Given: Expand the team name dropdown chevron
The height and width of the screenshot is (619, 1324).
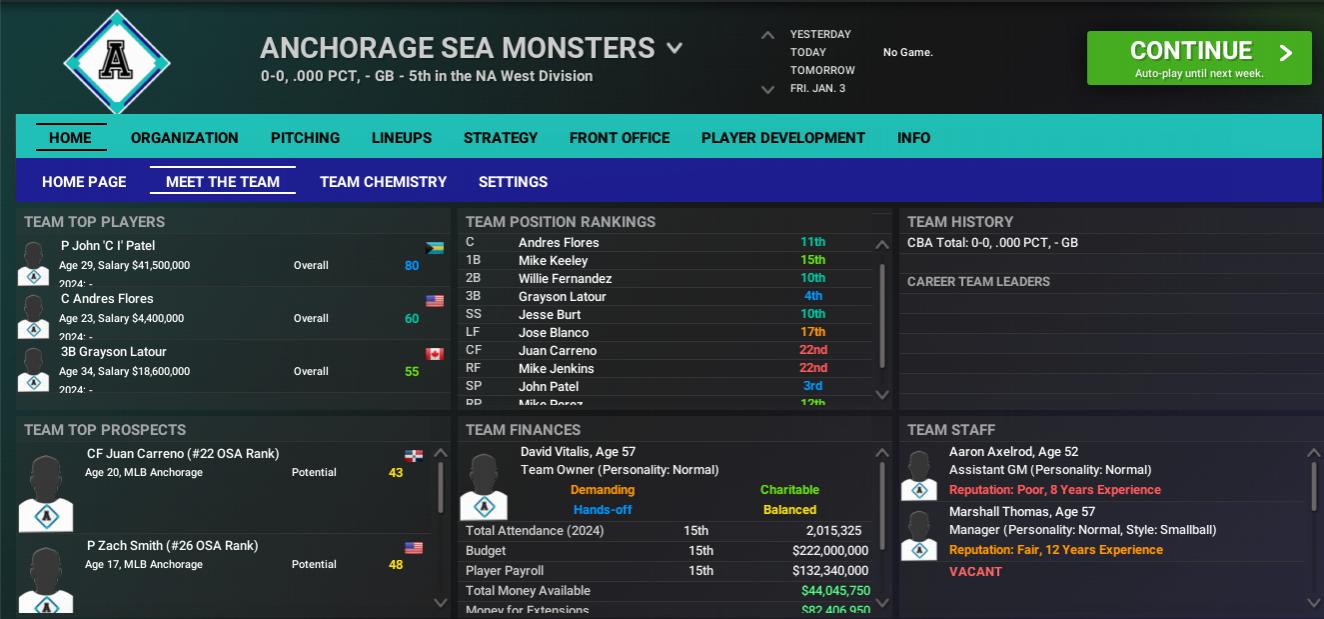Looking at the screenshot, I should click(675, 48).
